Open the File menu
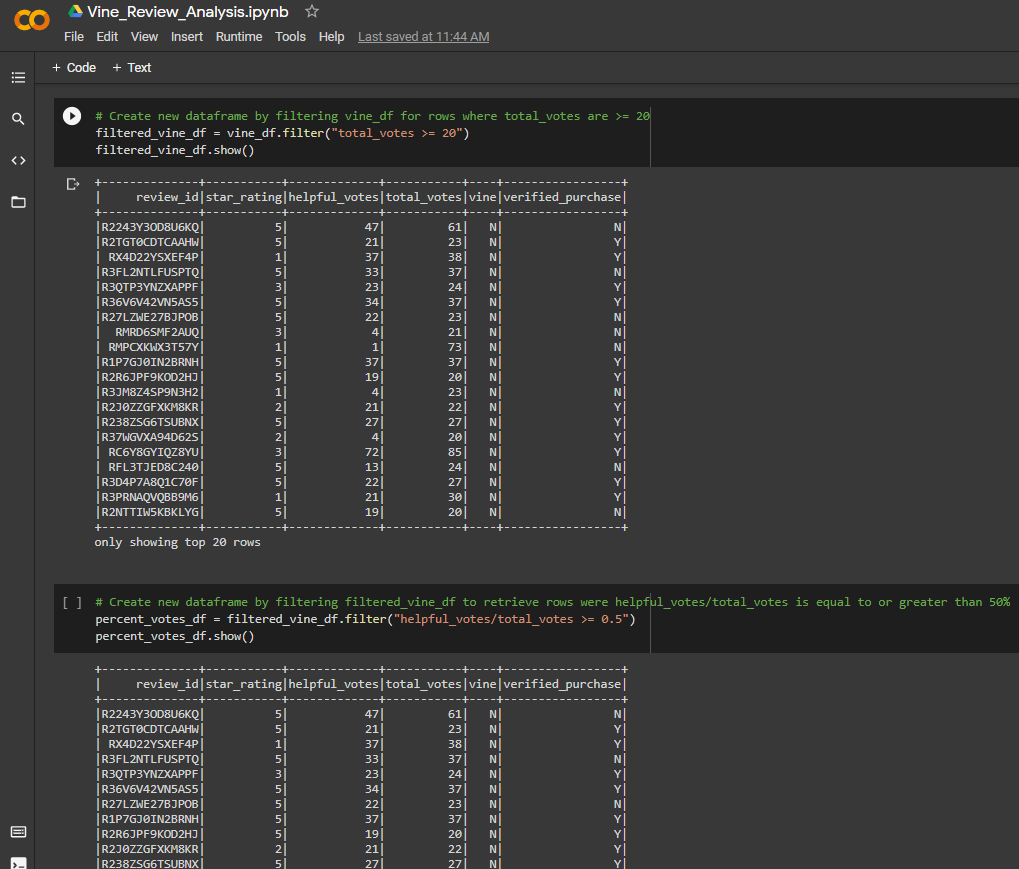This screenshot has width=1019, height=869. click(73, 36)
